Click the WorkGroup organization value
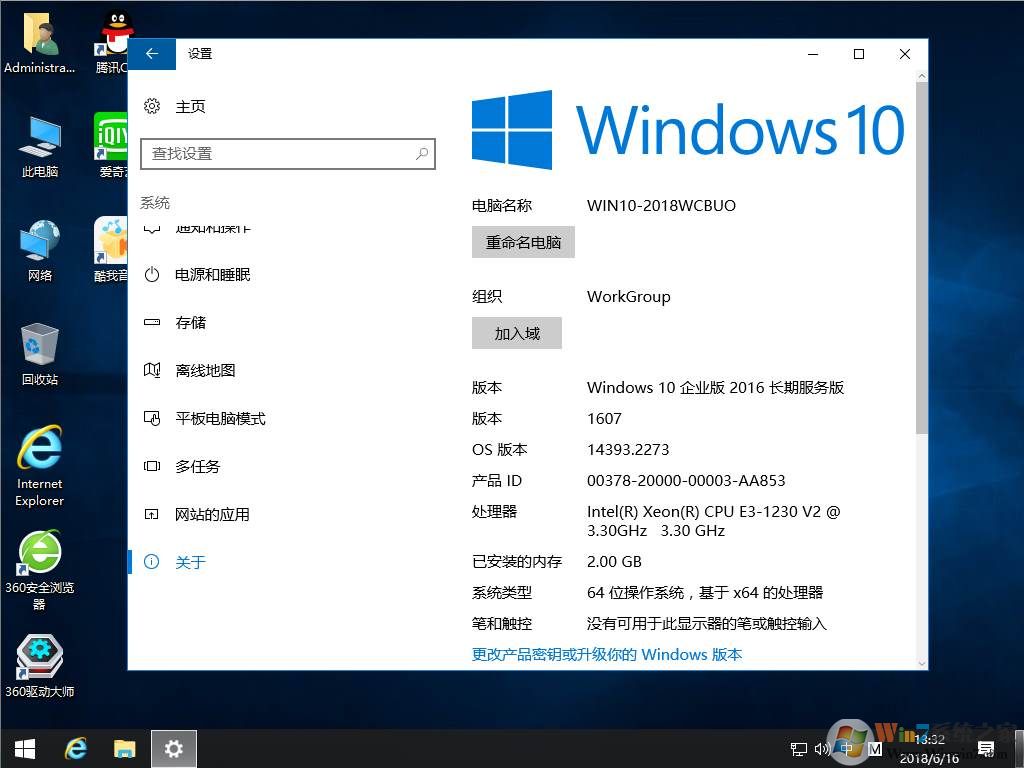This screenshot has height=768, width=1024. 628,296
